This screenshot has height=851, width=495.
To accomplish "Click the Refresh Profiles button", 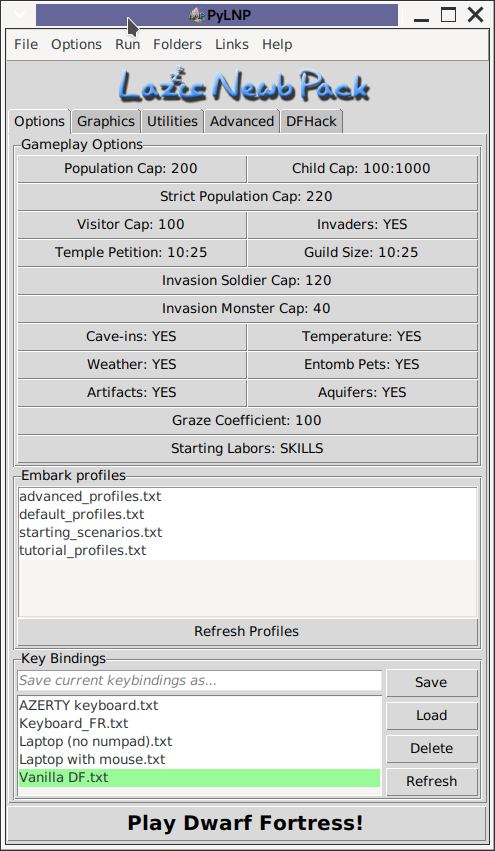I will (x=248, y=632).
